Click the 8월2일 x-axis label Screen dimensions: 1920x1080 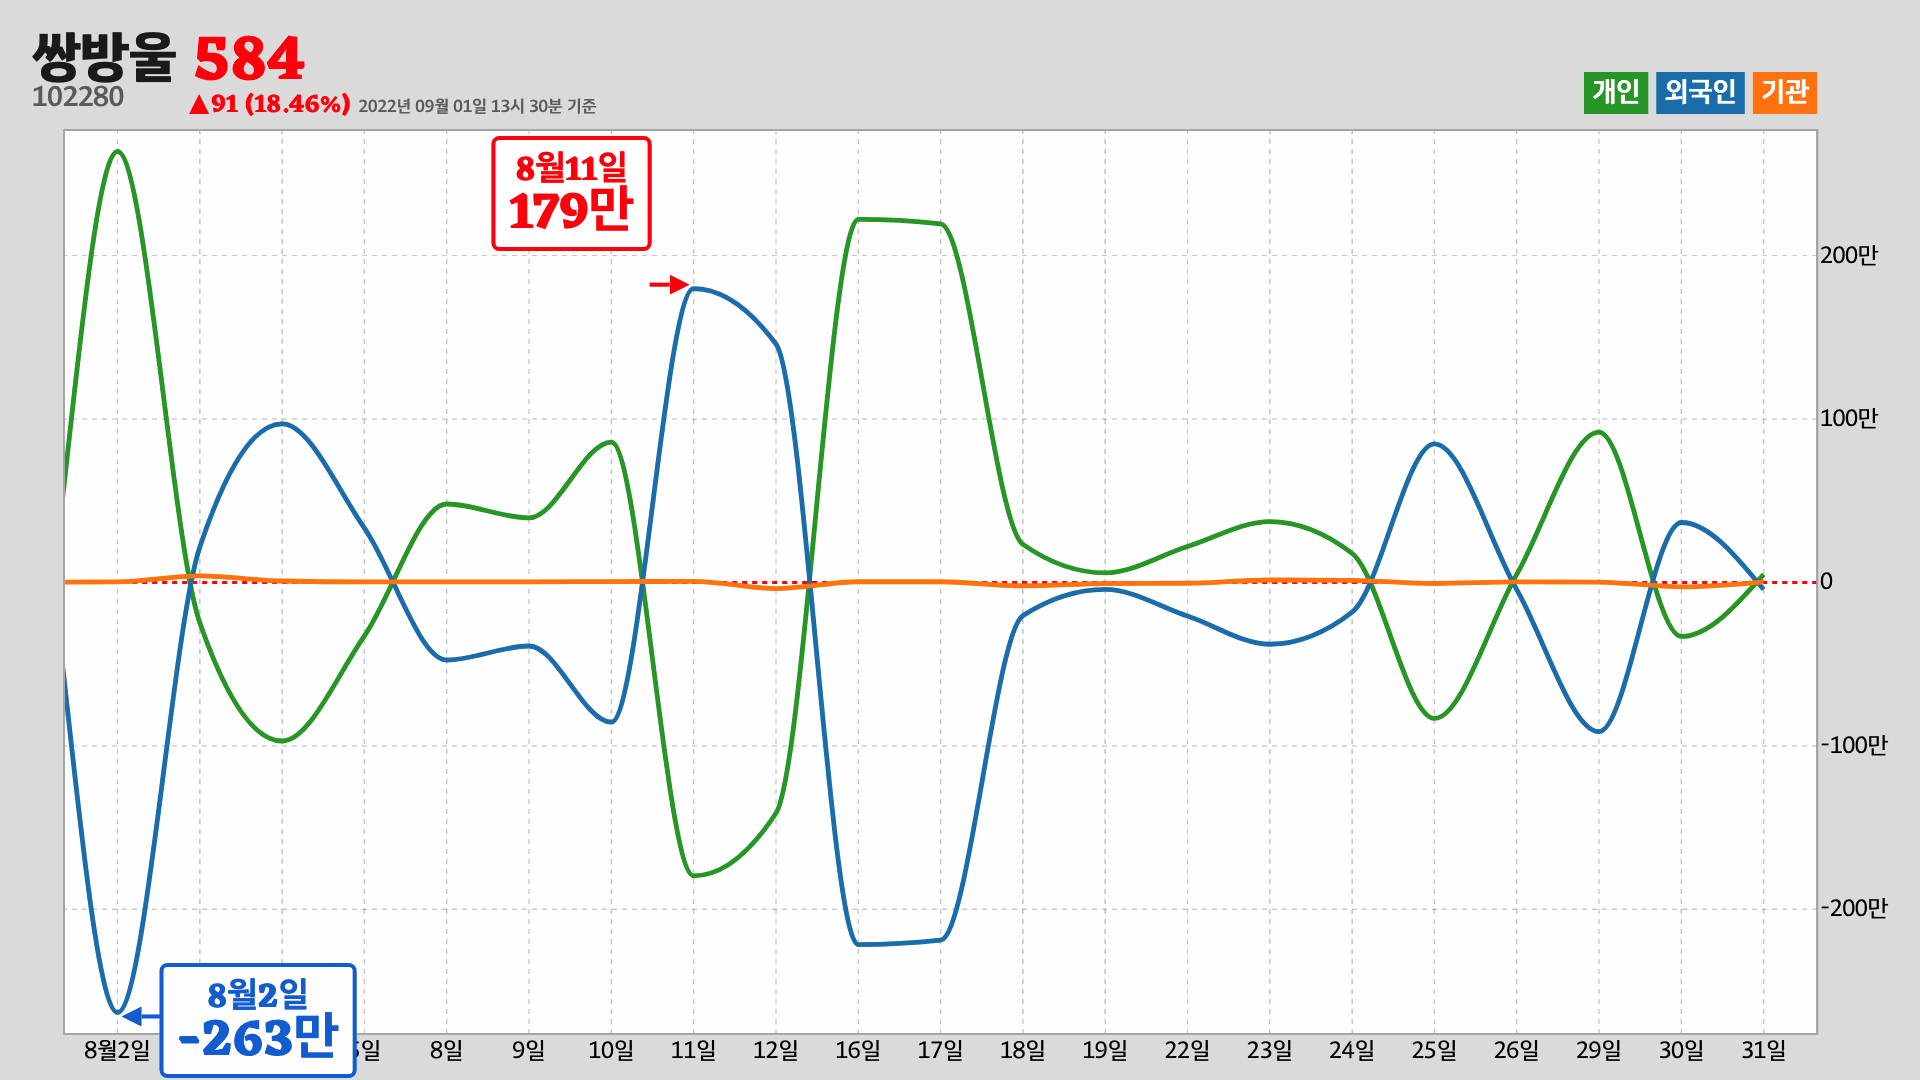click(x=117, y=1050)
